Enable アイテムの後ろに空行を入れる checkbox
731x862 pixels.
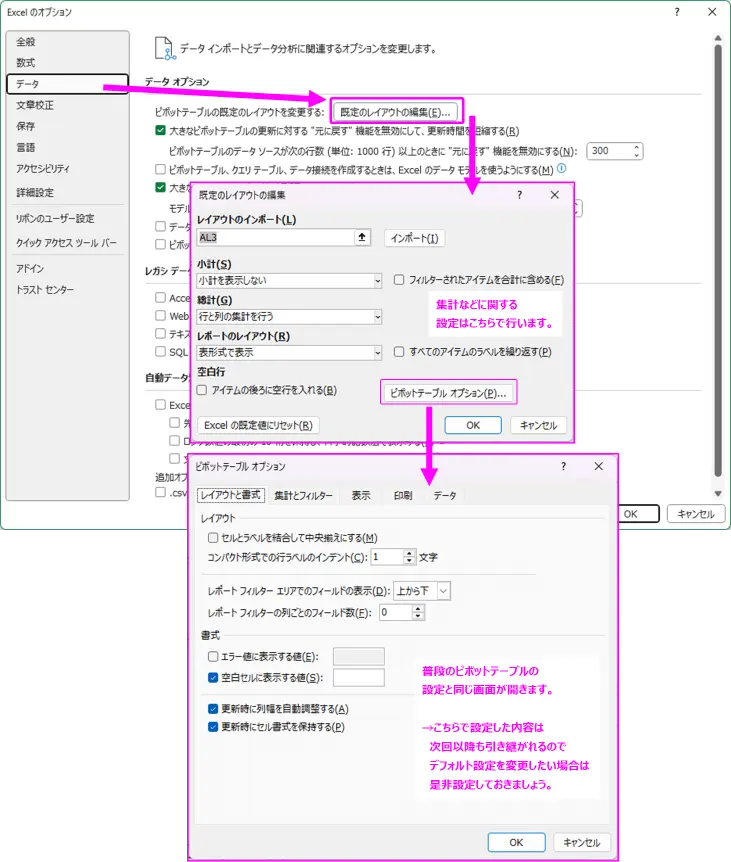202,390
